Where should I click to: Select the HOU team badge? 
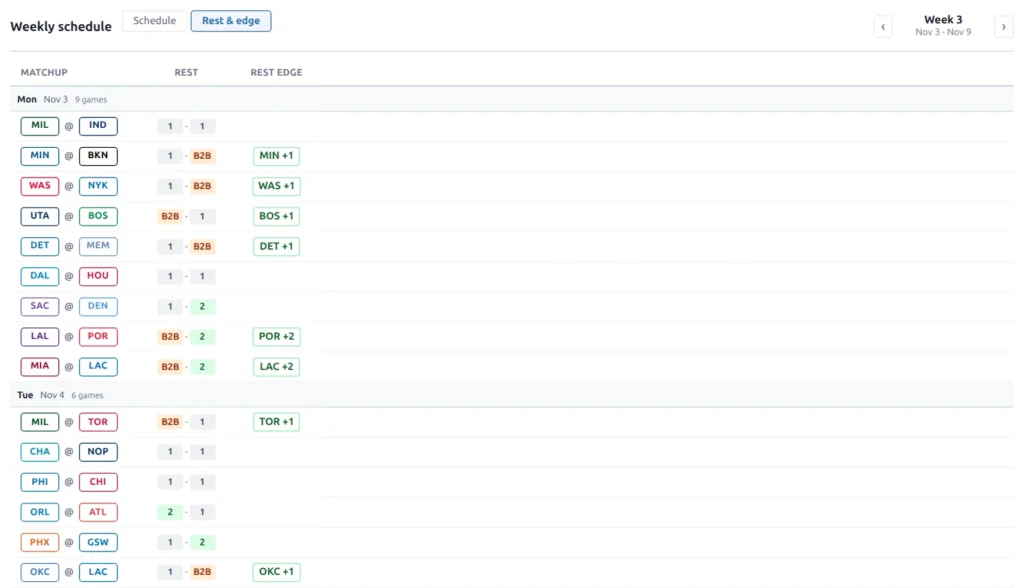[98, 276]
